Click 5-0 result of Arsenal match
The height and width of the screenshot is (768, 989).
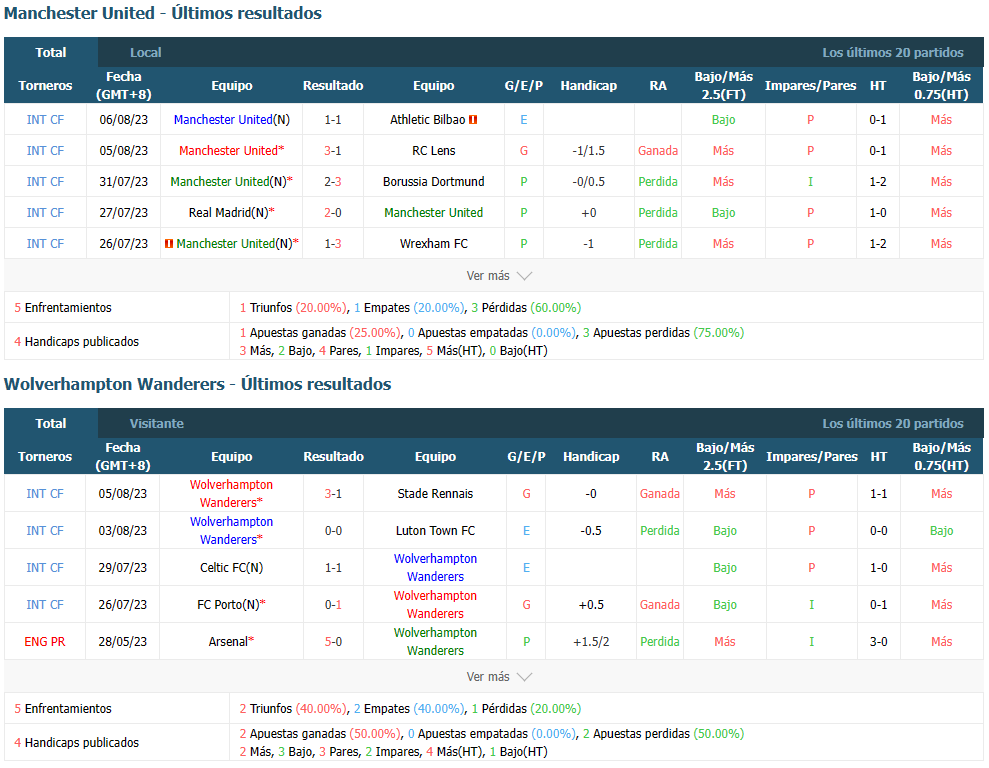334,641
